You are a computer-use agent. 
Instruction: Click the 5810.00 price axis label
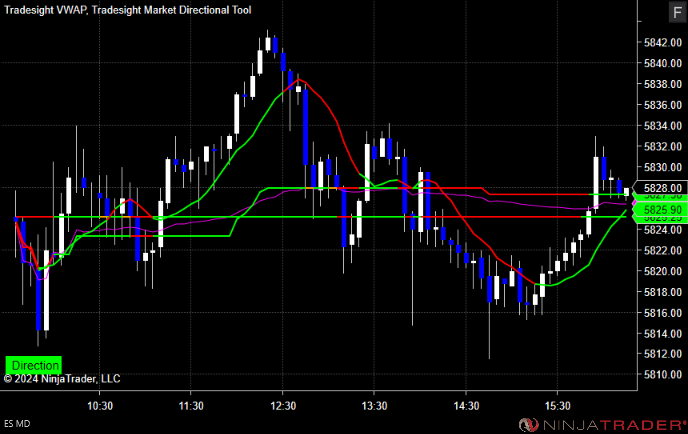pyautogui.click(x=663, y=374)
